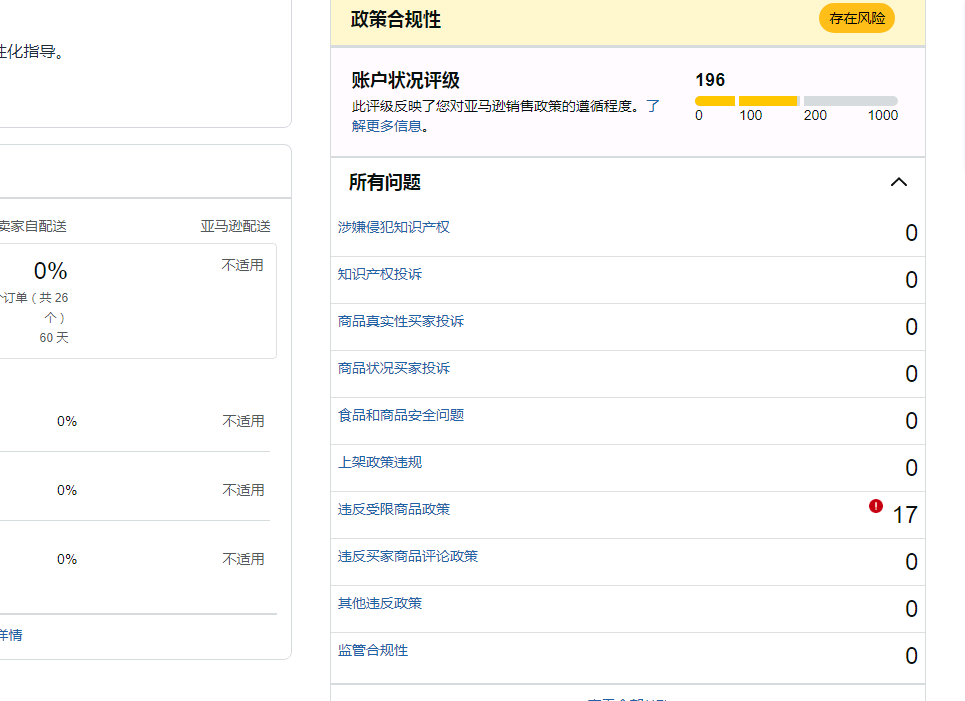Click the 200 scale label

coord(815,115)
